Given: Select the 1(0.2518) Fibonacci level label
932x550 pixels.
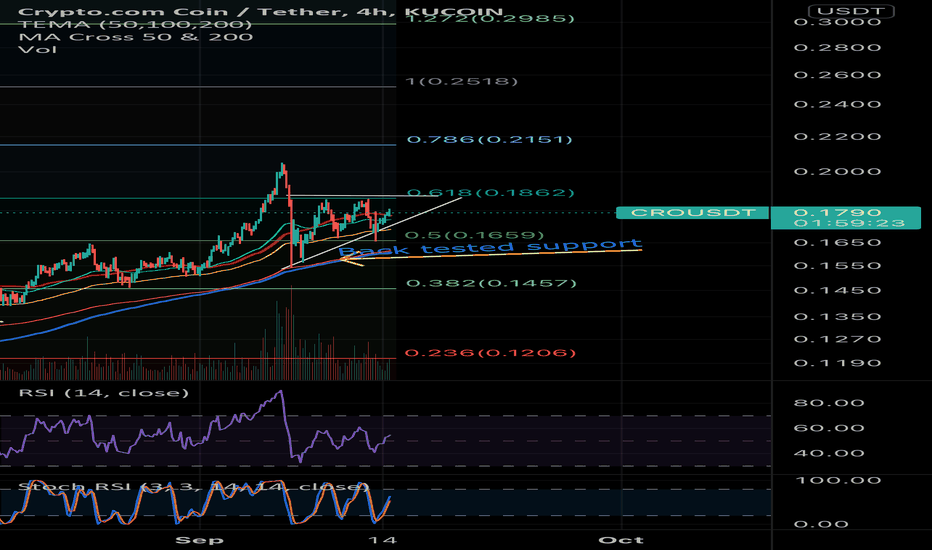Looking at the screenshot, I should (462, 81).
